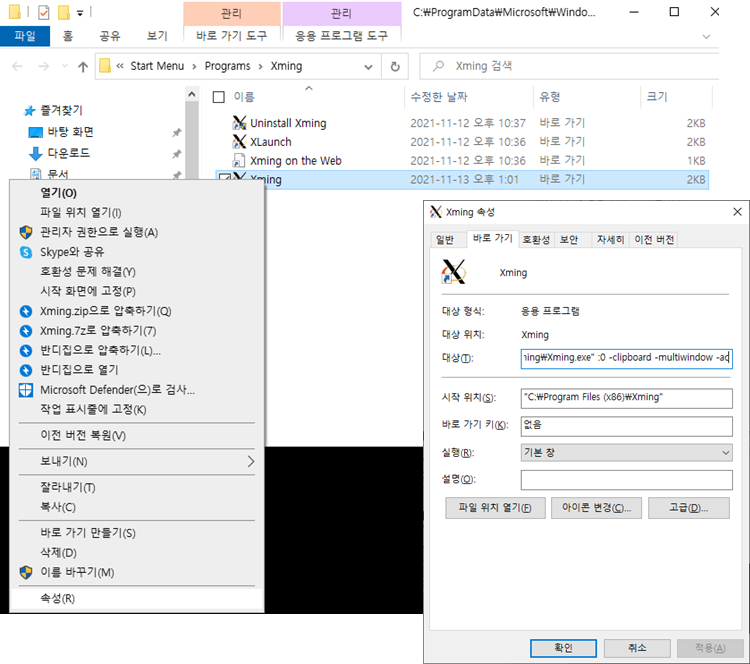750x664 pixels.
Task: Click the 확인 button
Action: tap(563, 648)
